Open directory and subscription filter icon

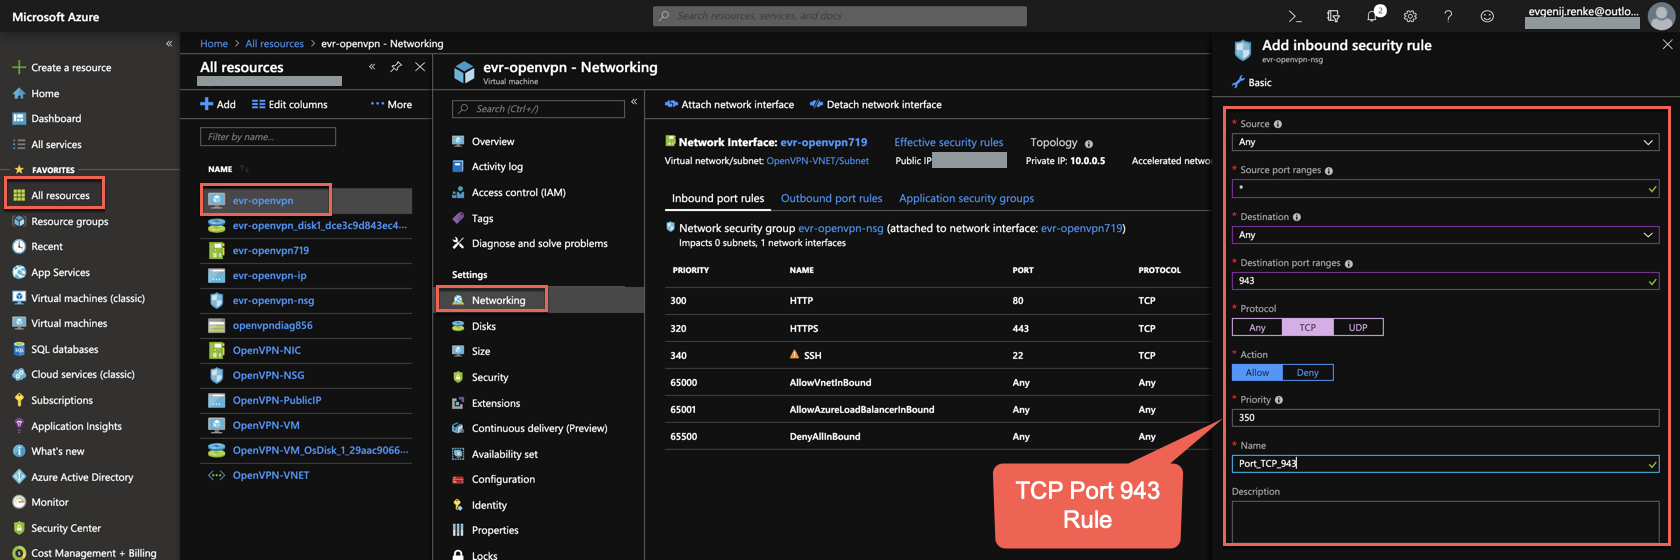[1333, 16]
